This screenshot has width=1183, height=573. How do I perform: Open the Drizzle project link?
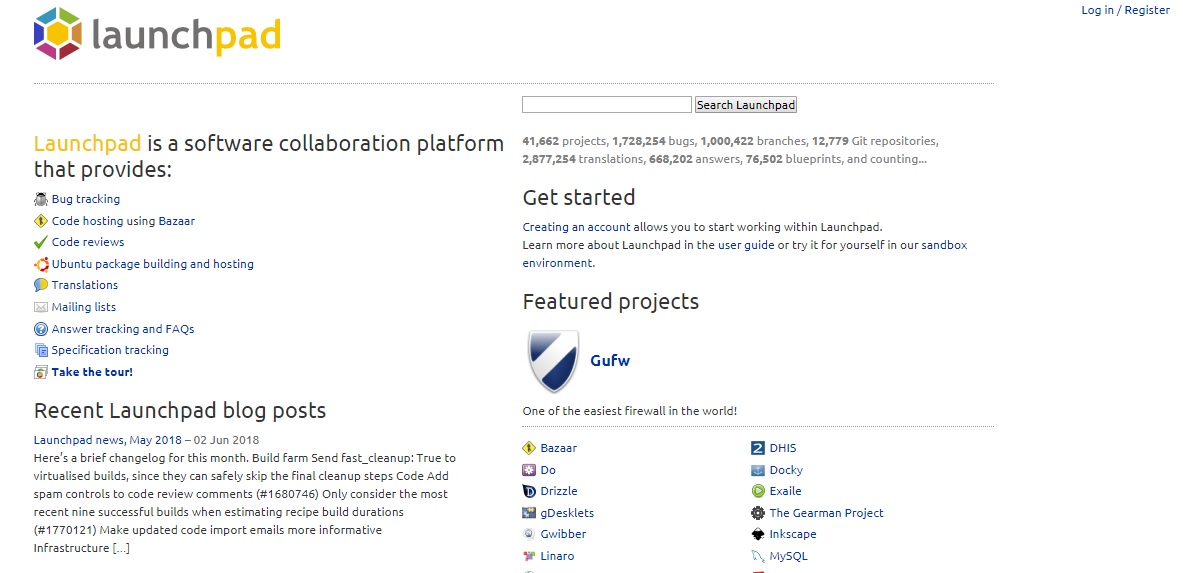pyautogui.click(x=560, y=491)
